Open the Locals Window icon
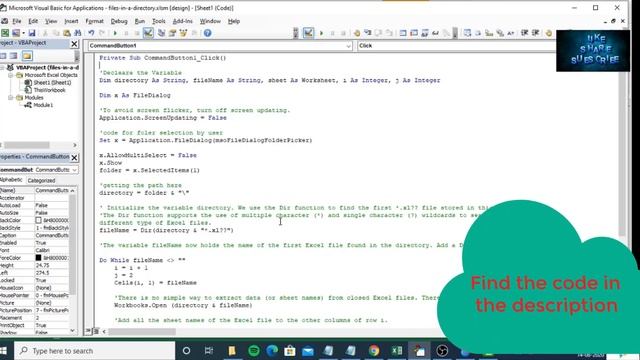The height and width of the screenshot is (360, 640). 403,33
